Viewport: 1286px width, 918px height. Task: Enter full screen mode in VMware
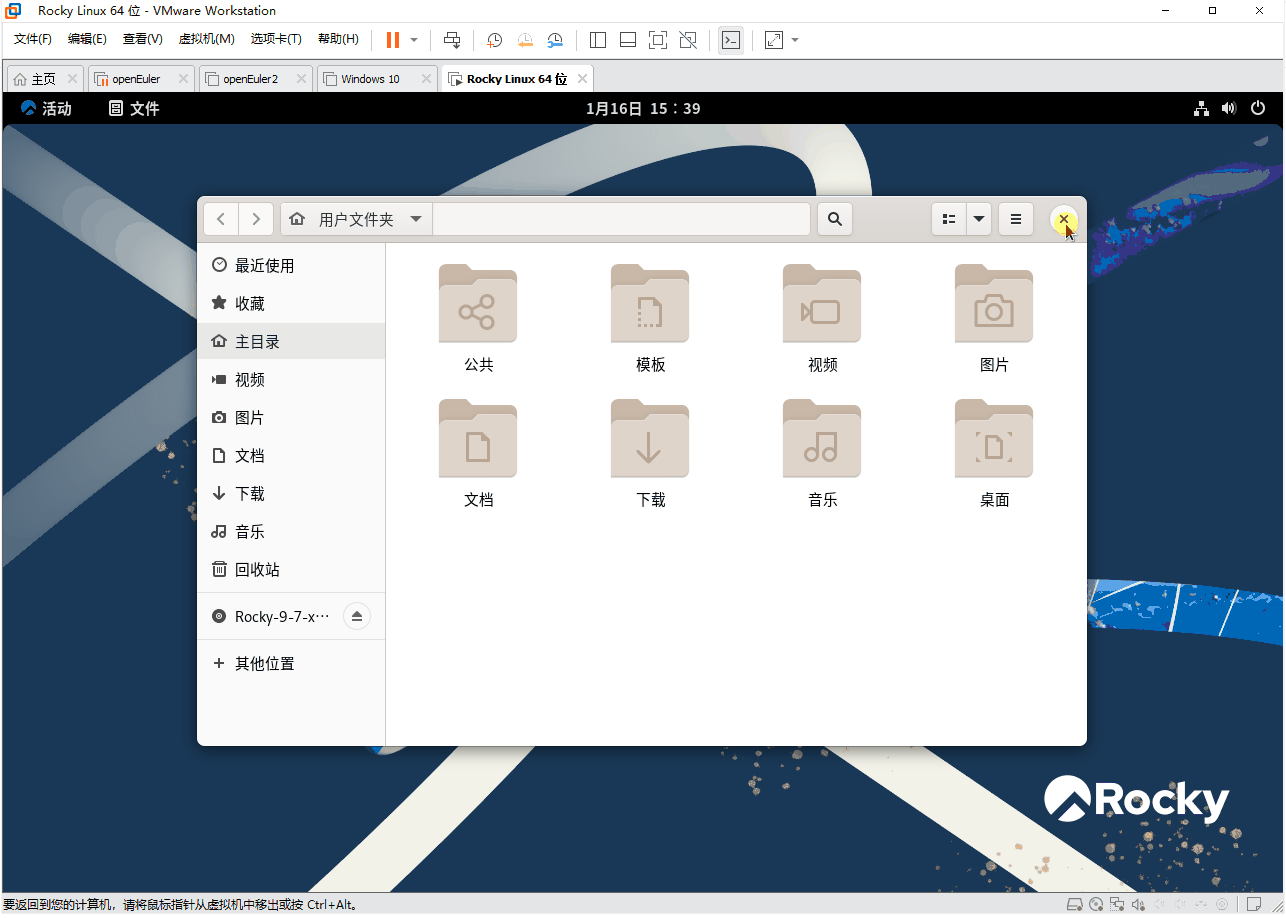657,40
